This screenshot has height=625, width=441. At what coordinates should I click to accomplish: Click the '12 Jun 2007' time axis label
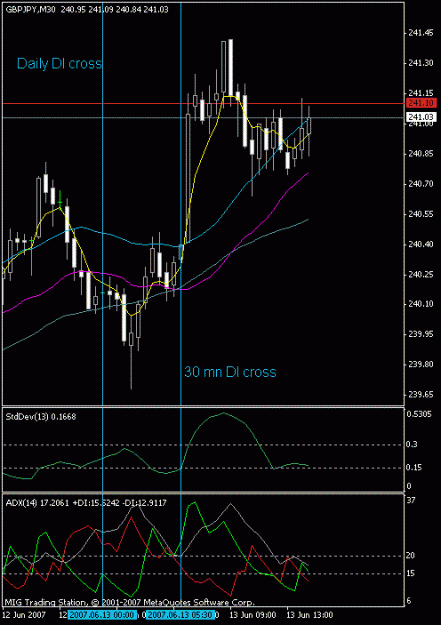click(x=25, y=615)
